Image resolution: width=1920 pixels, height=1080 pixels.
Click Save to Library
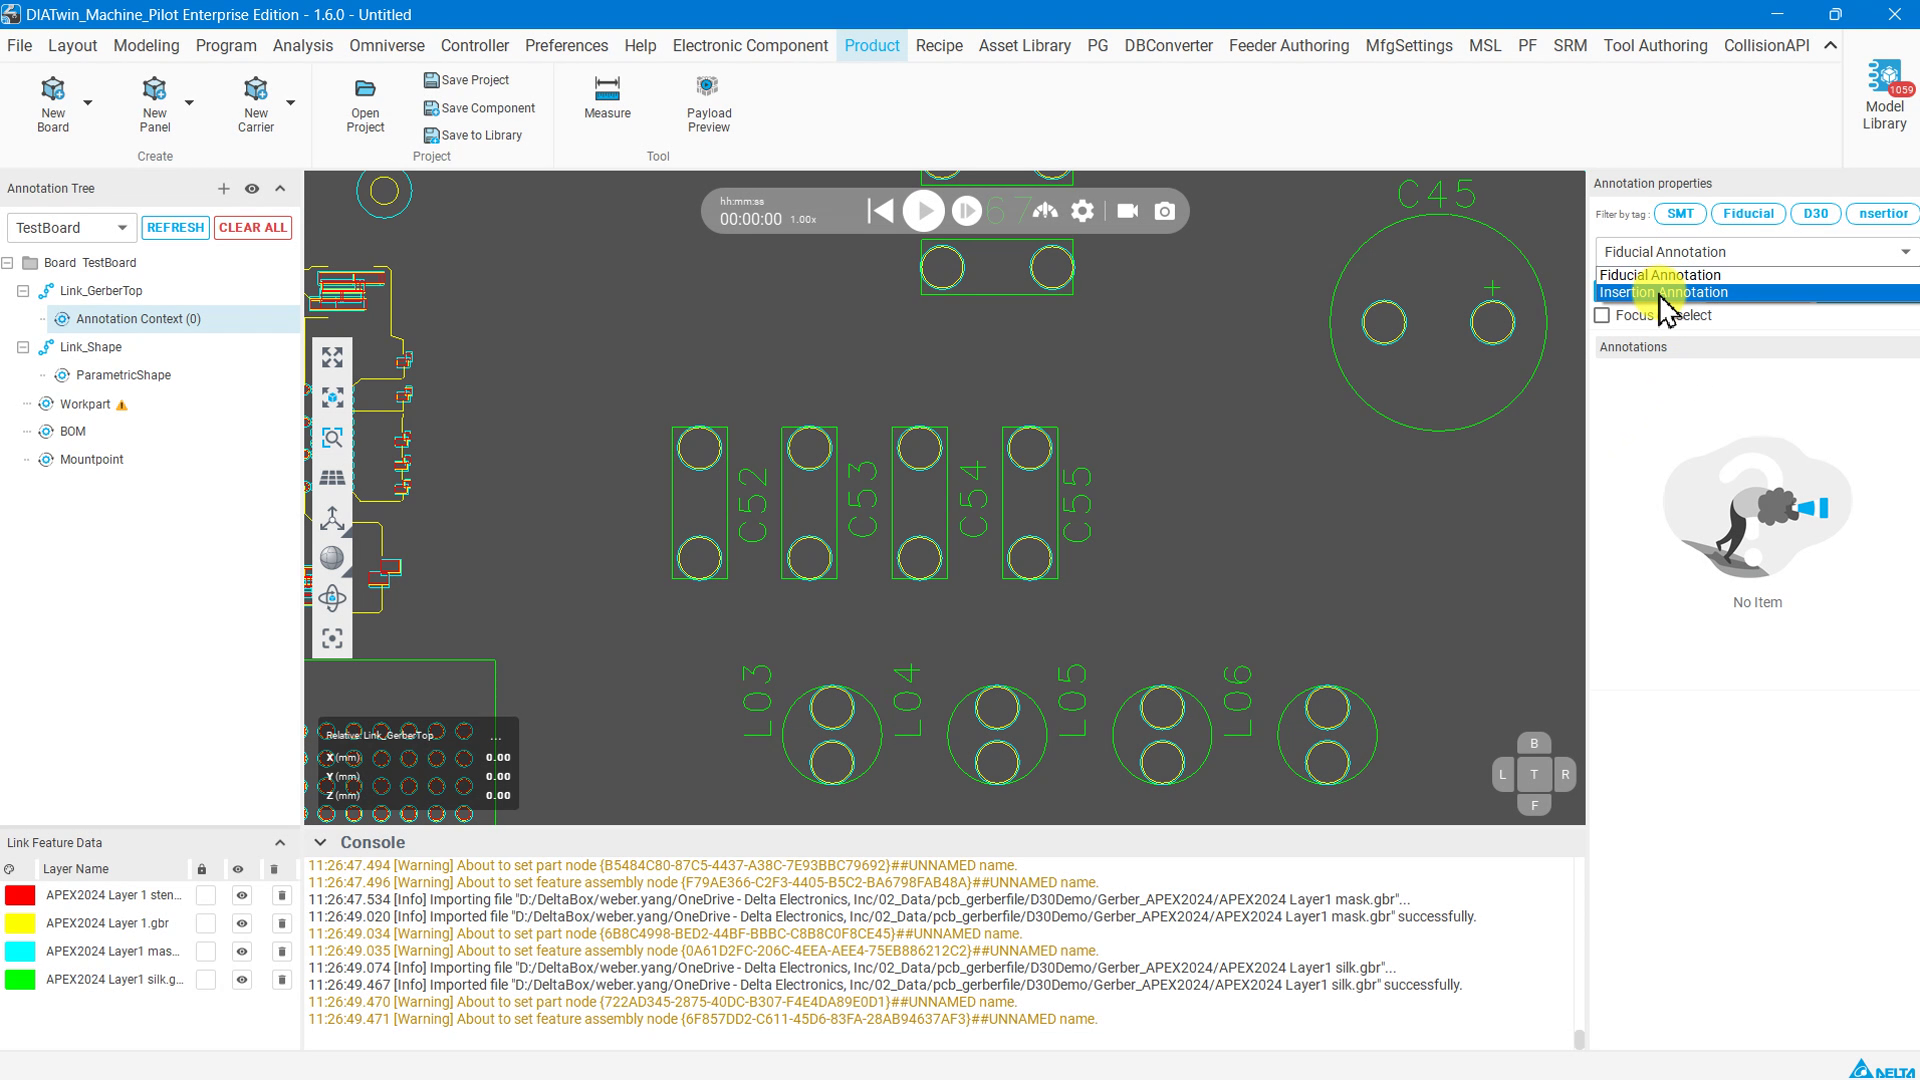point(472,135)
